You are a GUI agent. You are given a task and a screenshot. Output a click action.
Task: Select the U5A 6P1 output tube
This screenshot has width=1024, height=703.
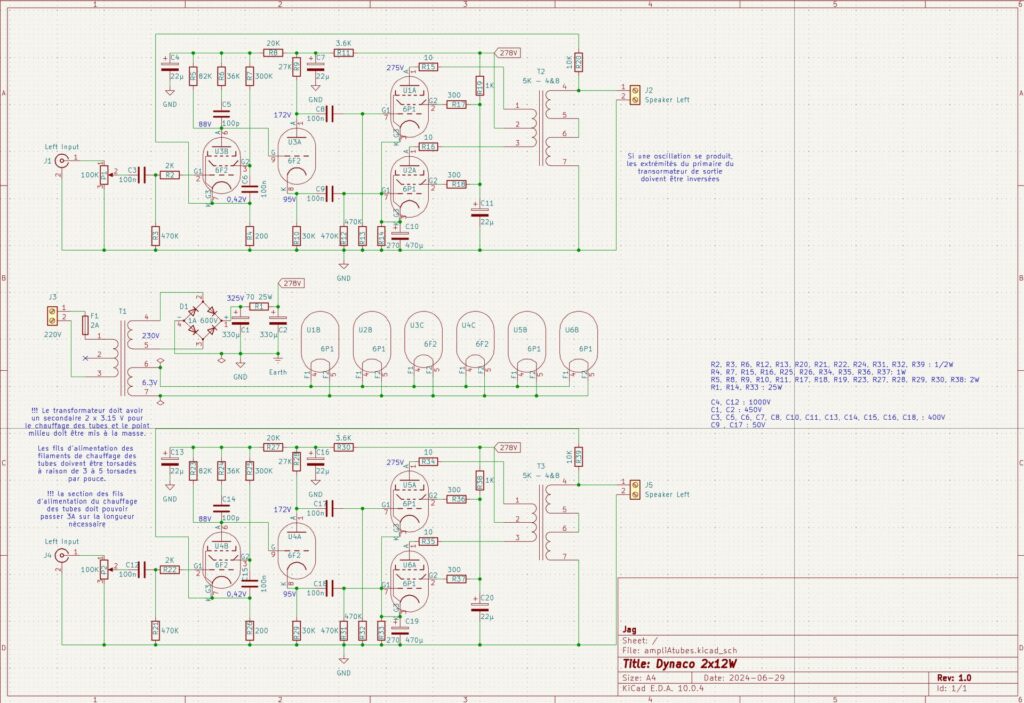point(409,500)
